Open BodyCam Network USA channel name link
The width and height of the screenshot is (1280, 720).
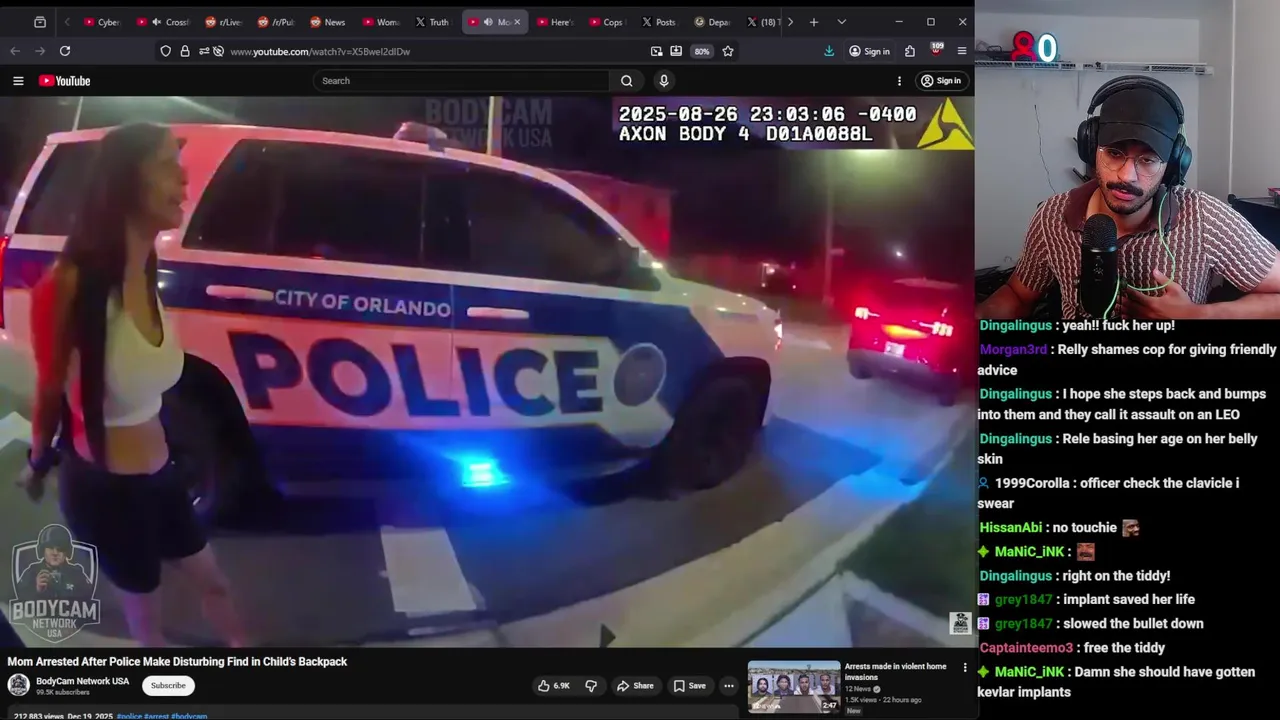(x=83, y=681)
